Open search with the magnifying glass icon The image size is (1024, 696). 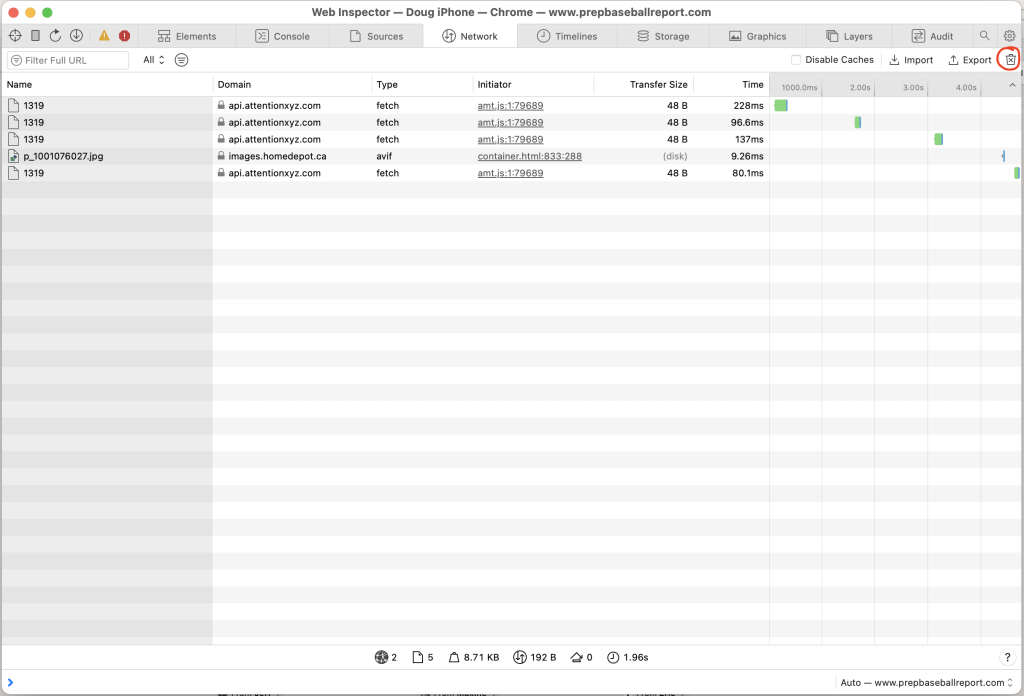point(984,36)
